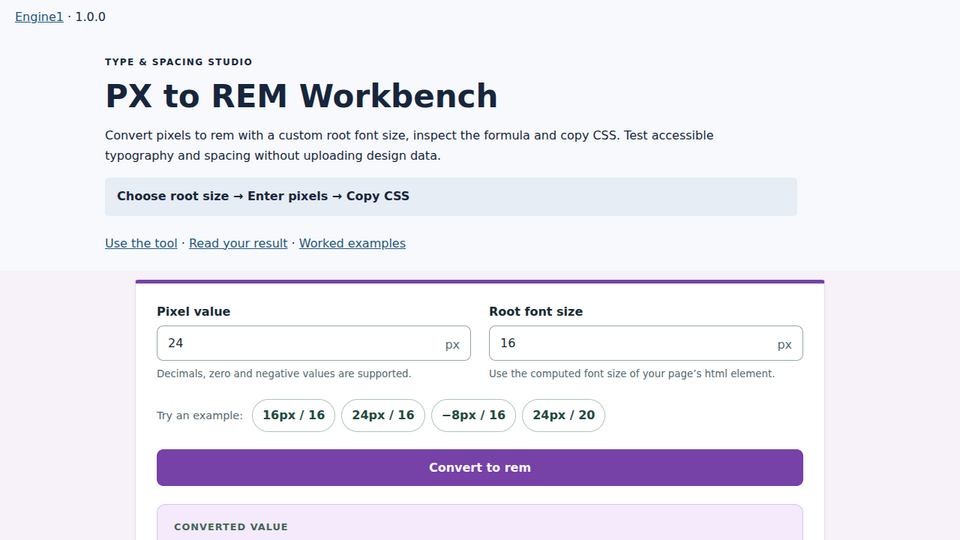
Task: Click the Convert to rem button
Action: point(480,468)
